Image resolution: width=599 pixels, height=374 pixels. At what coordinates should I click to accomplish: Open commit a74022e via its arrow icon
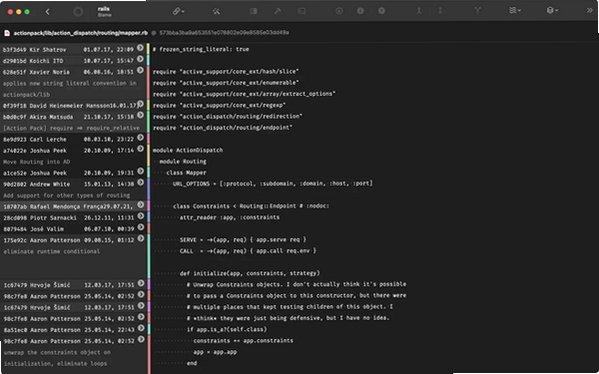pyautogui.click(x=140, y=149)
